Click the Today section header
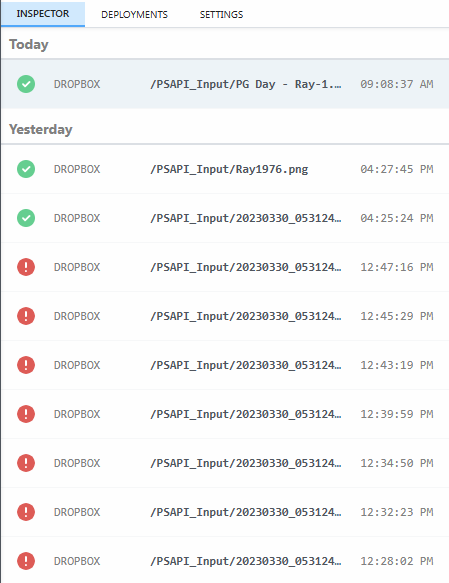The width and height of the screenshot is (449, 583). [x=29, y=44]
